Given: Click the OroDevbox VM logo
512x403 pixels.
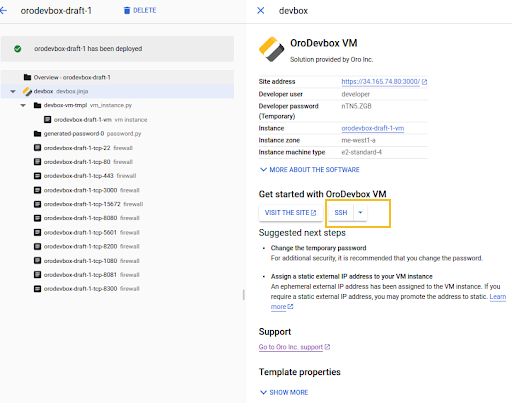Looking at the screenshot, I should 271,49.
